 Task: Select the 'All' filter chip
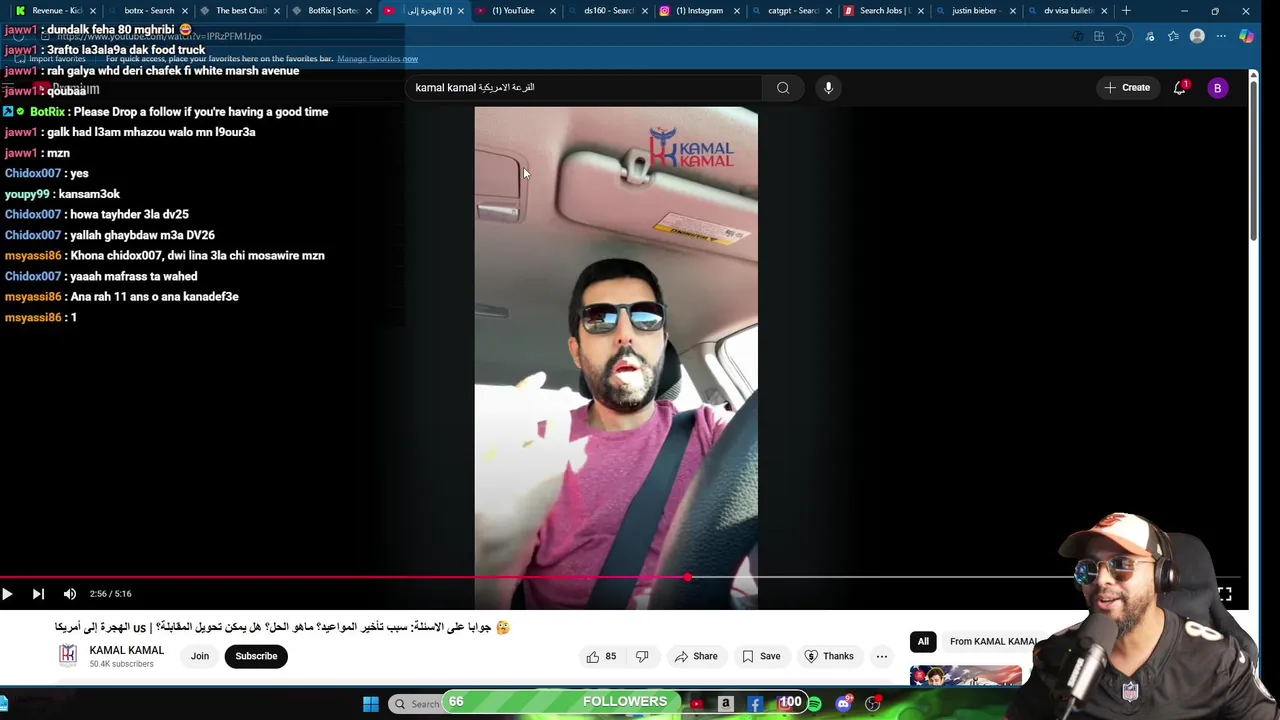pos(923,641)
